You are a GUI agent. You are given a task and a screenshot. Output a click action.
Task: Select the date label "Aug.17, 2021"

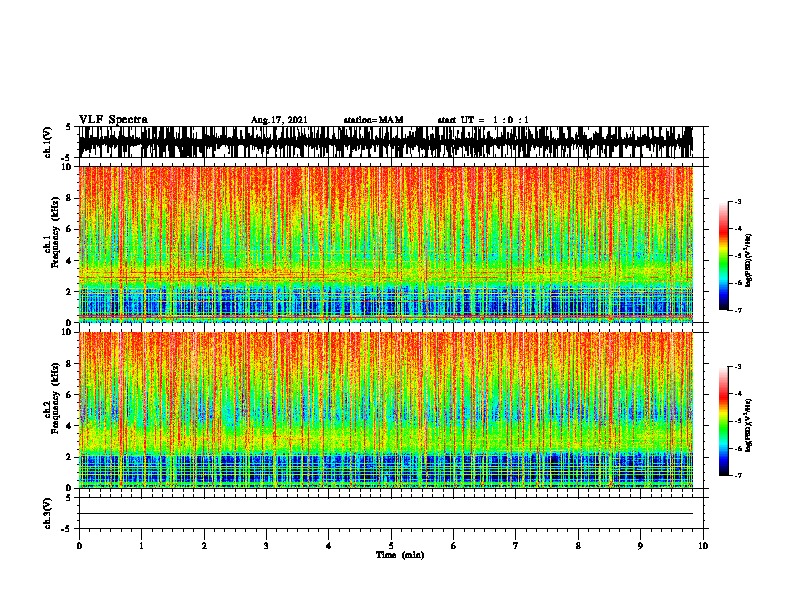[x=279, y=120]
